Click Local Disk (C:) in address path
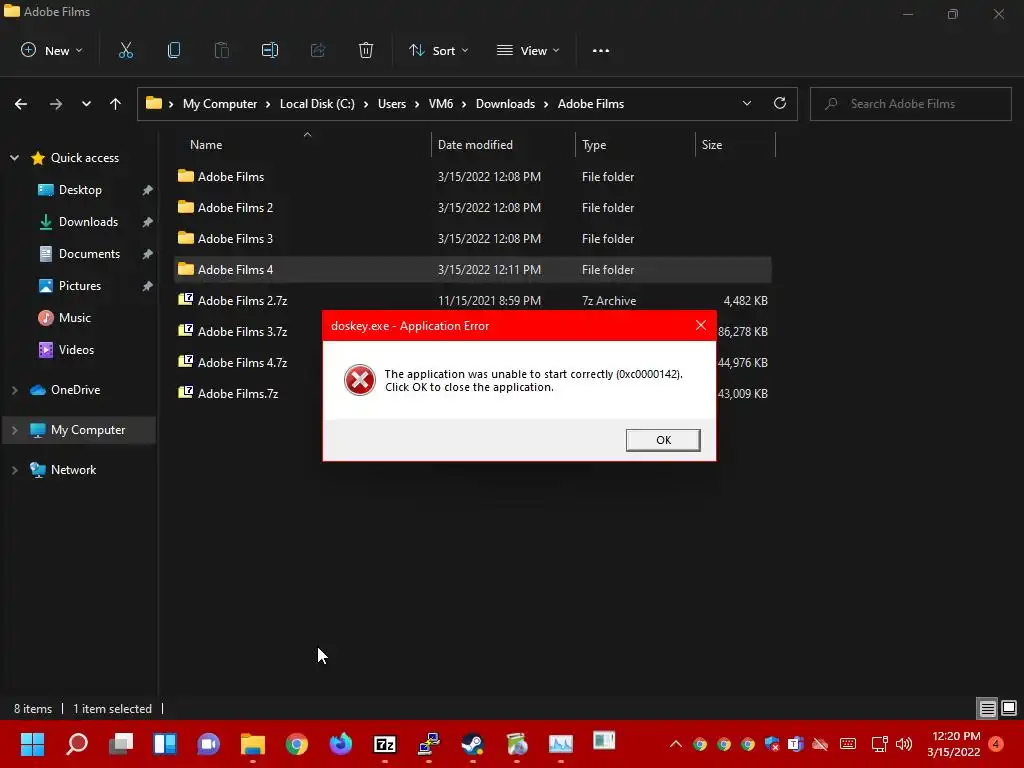Viewport: 1024px width, 768px height. (x=317, y=104)
